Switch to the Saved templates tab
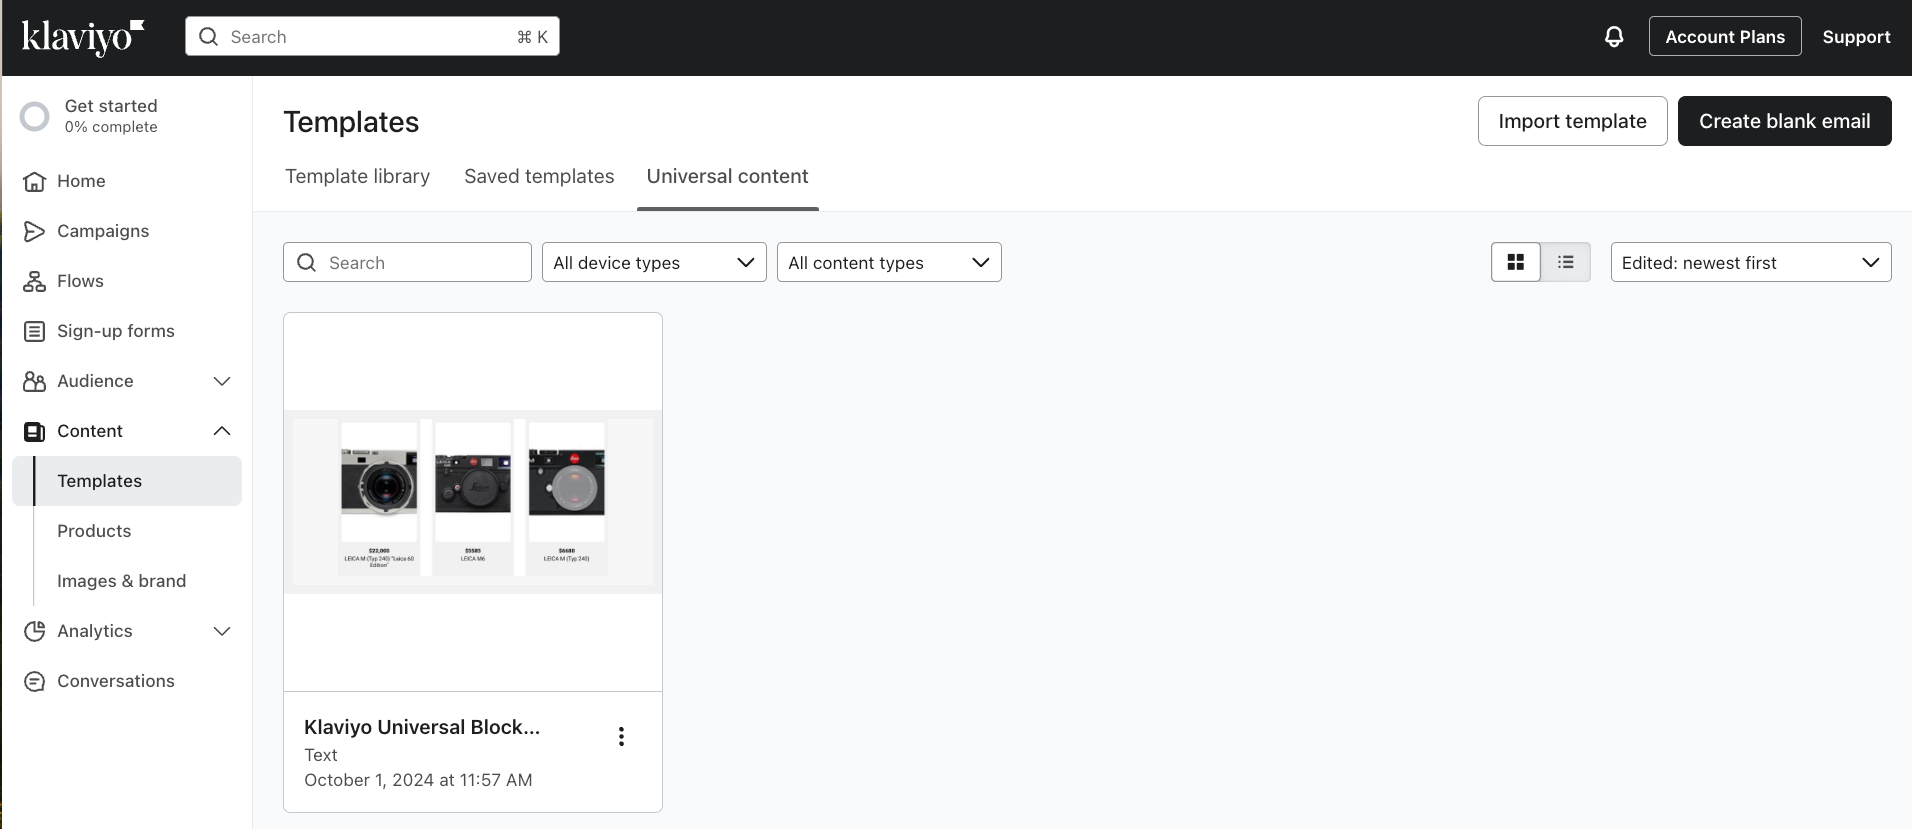The height and width of the screenshot is (829, 1912). coord(539,176)
